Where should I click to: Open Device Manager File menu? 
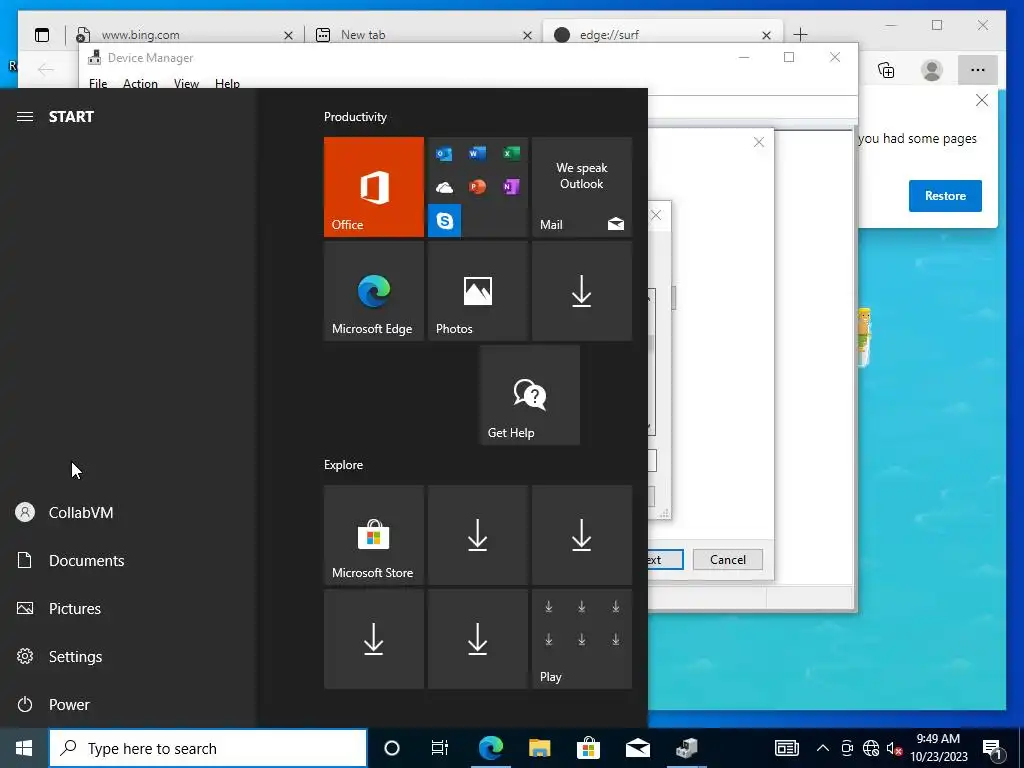(x=98, y=84)
